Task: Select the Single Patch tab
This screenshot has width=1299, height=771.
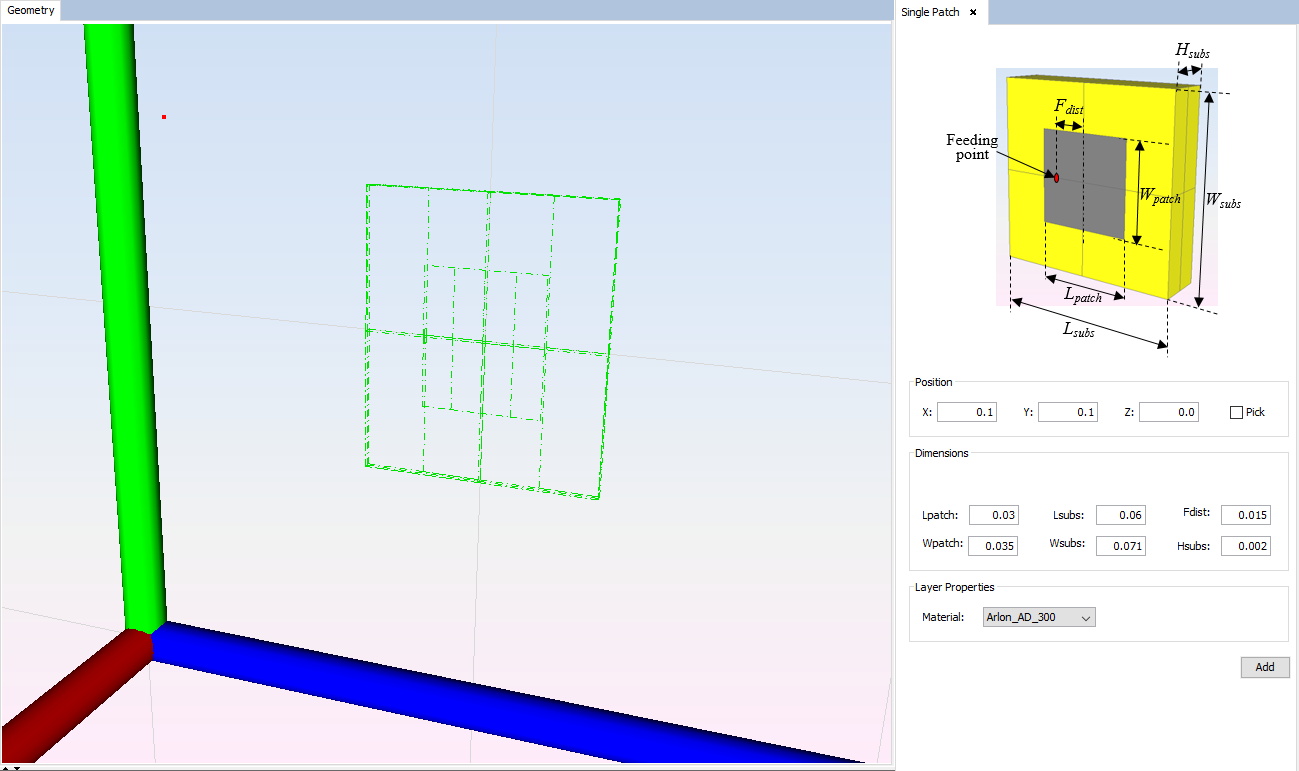Action: [x=930, y=12]
